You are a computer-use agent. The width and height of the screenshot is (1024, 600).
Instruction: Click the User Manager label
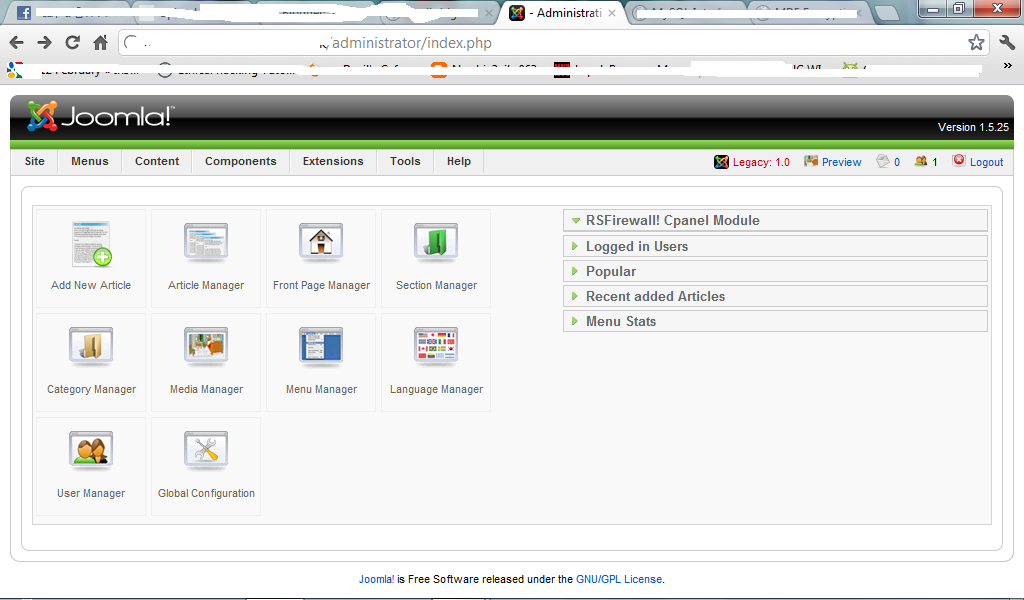(91, 494)
